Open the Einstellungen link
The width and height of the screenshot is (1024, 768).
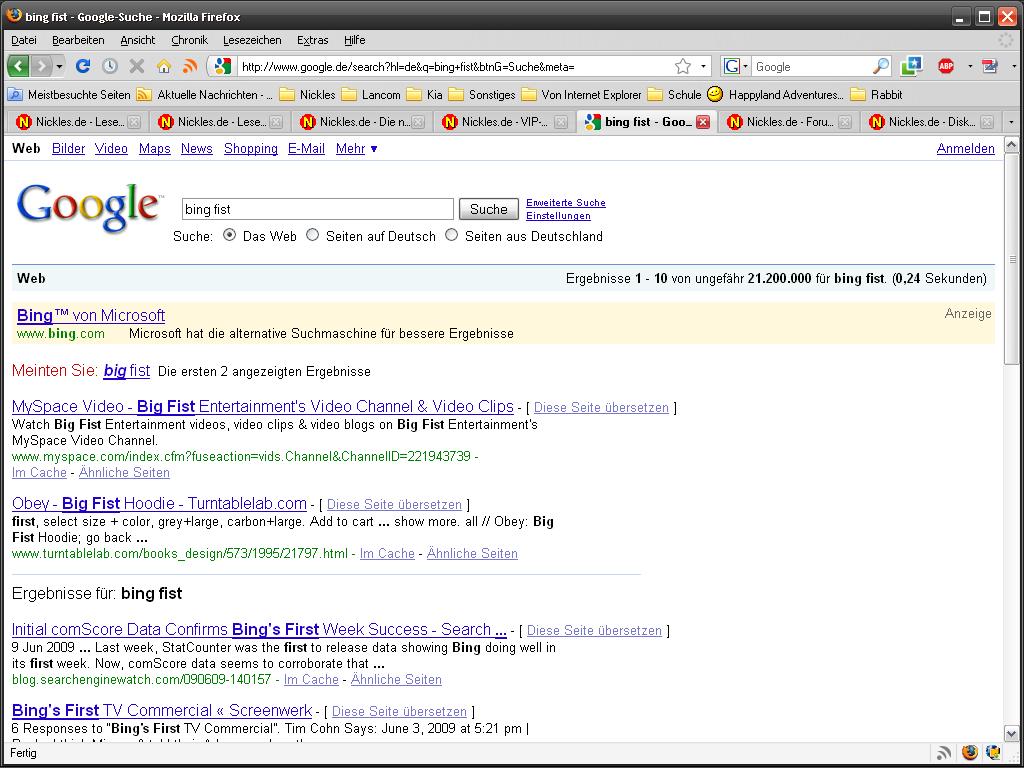(x=558, y=216)
